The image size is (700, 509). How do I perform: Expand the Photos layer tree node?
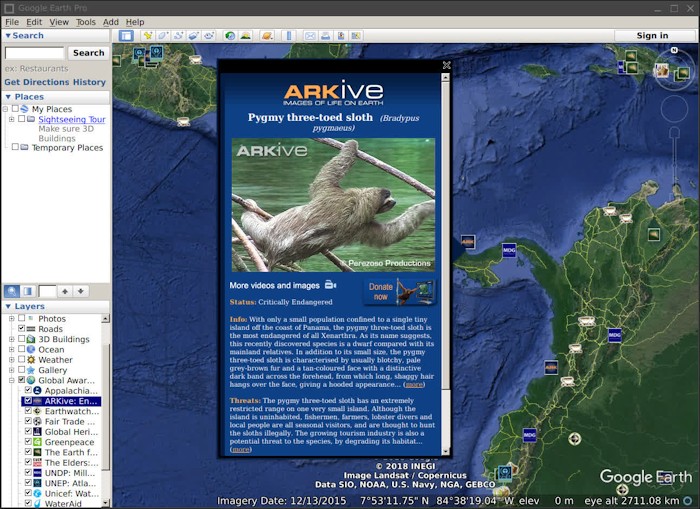(x=12, y=319)
